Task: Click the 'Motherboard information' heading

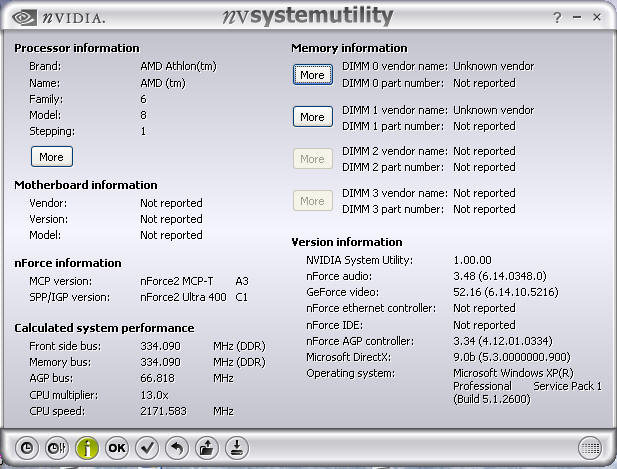Action: (86, 185)
